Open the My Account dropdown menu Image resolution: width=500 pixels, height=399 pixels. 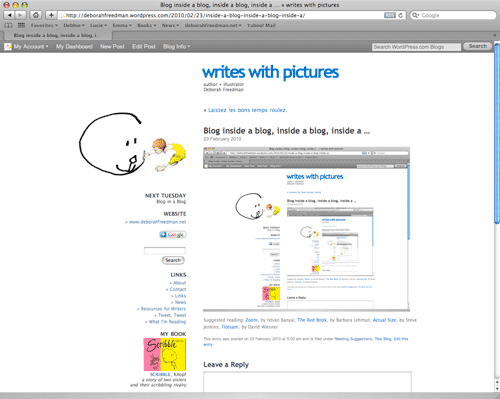[31, 47]
